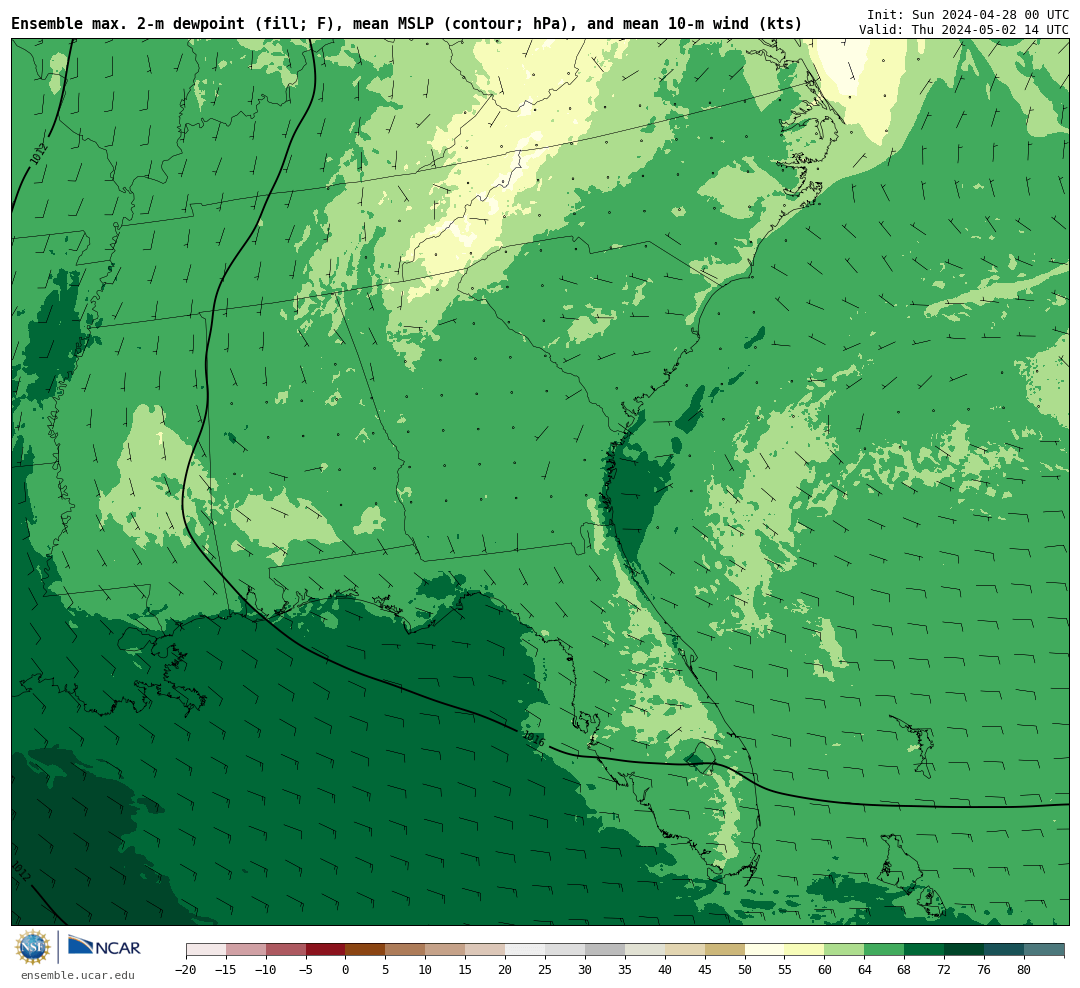Click the colorbar tick label 64

[865, 969]
